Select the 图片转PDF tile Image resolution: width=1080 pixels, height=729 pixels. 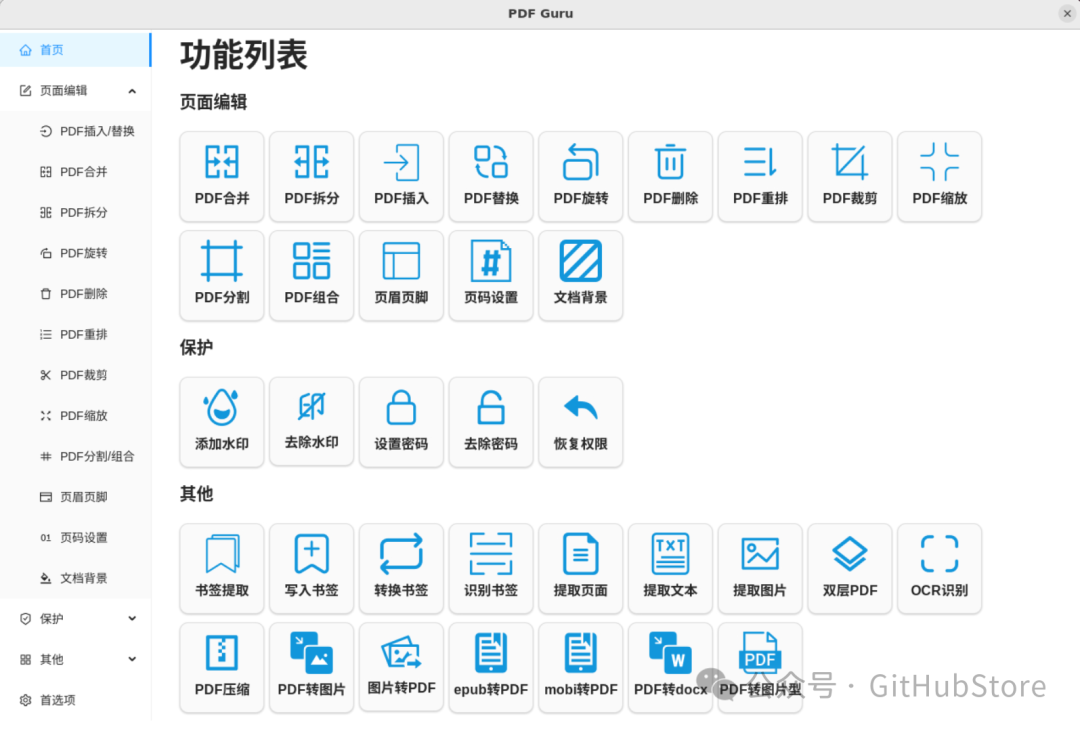tap(401, 668)
